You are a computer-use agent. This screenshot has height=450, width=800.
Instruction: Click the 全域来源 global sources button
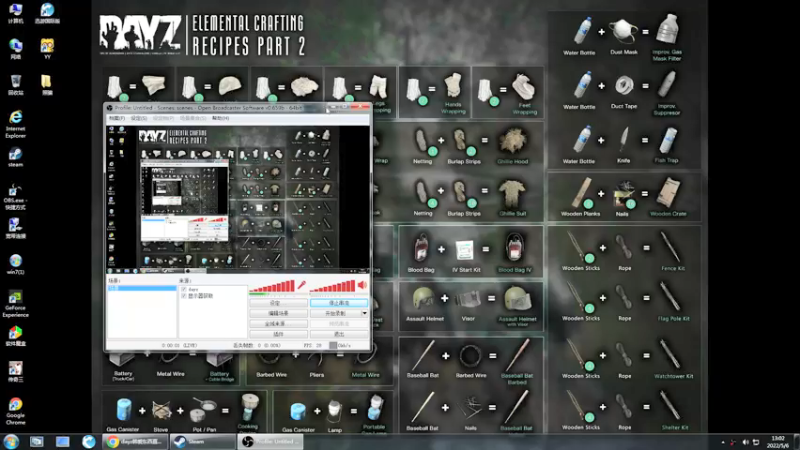279,323
